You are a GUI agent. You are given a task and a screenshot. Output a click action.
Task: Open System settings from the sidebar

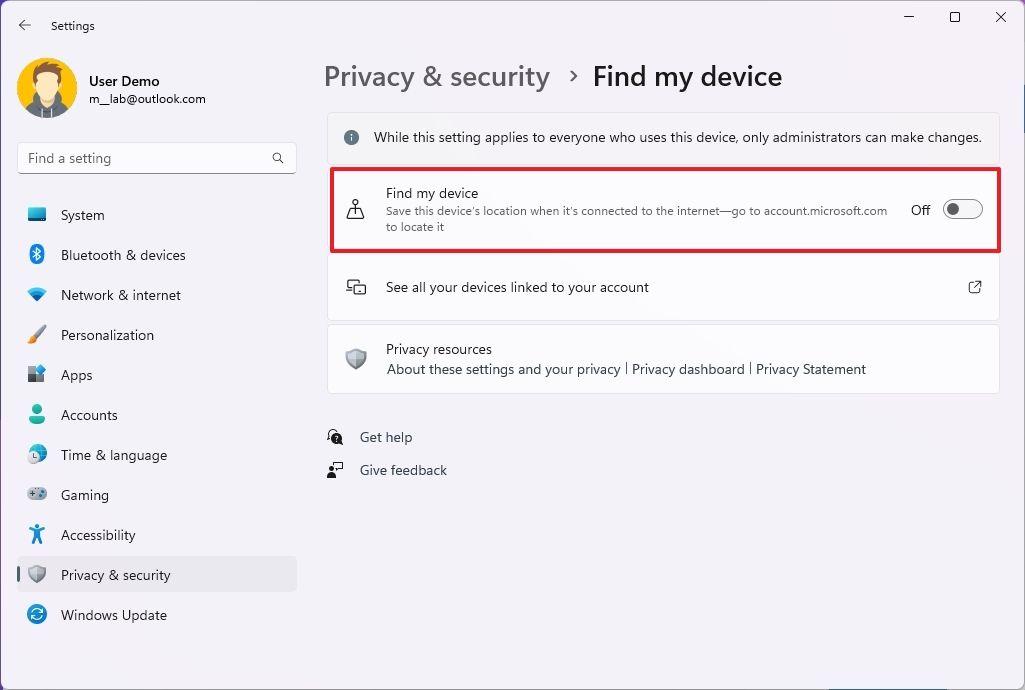click(82, 214)
